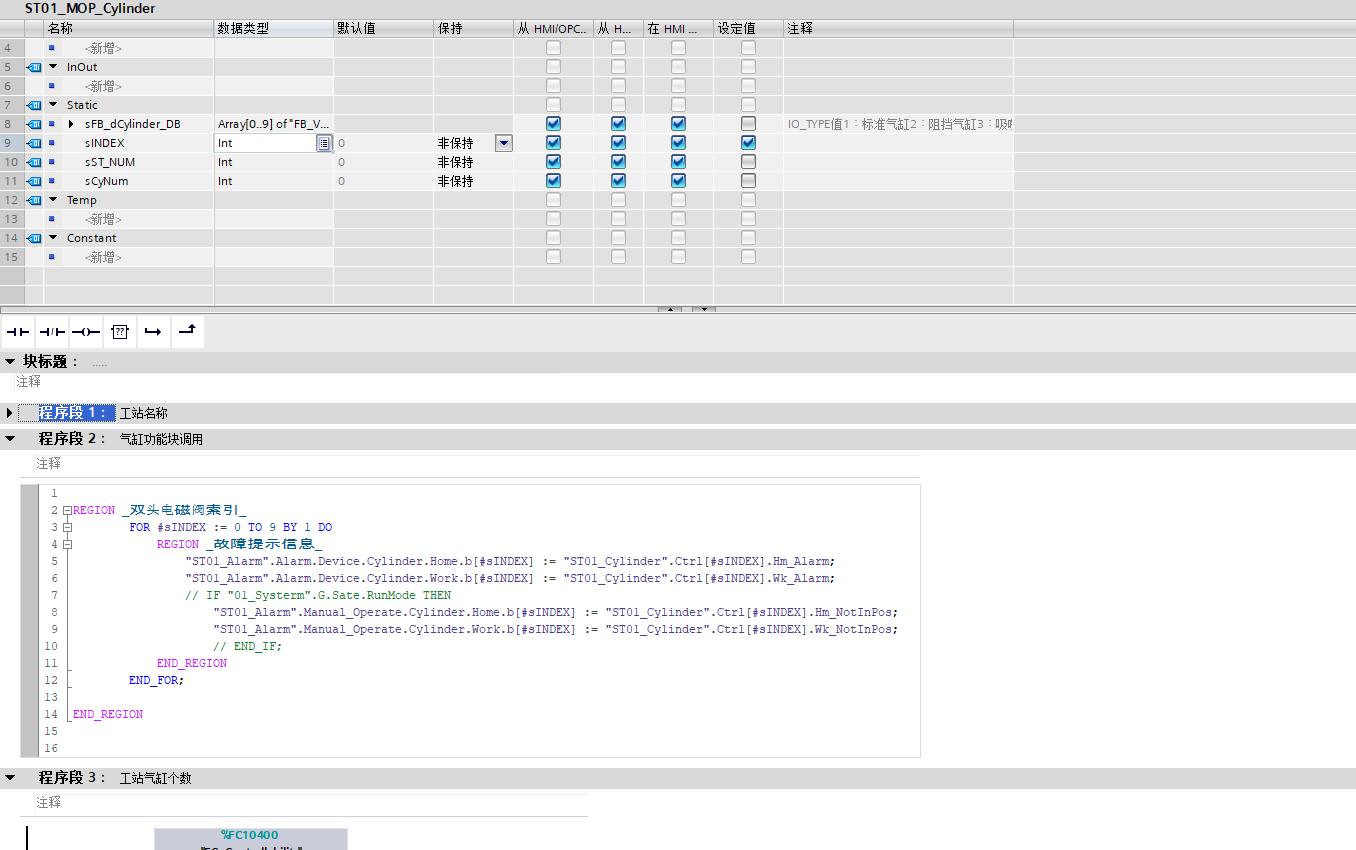The image size is (1356, 850).
Task: Expand 程序段 1 工站名称
Action: 10,413
